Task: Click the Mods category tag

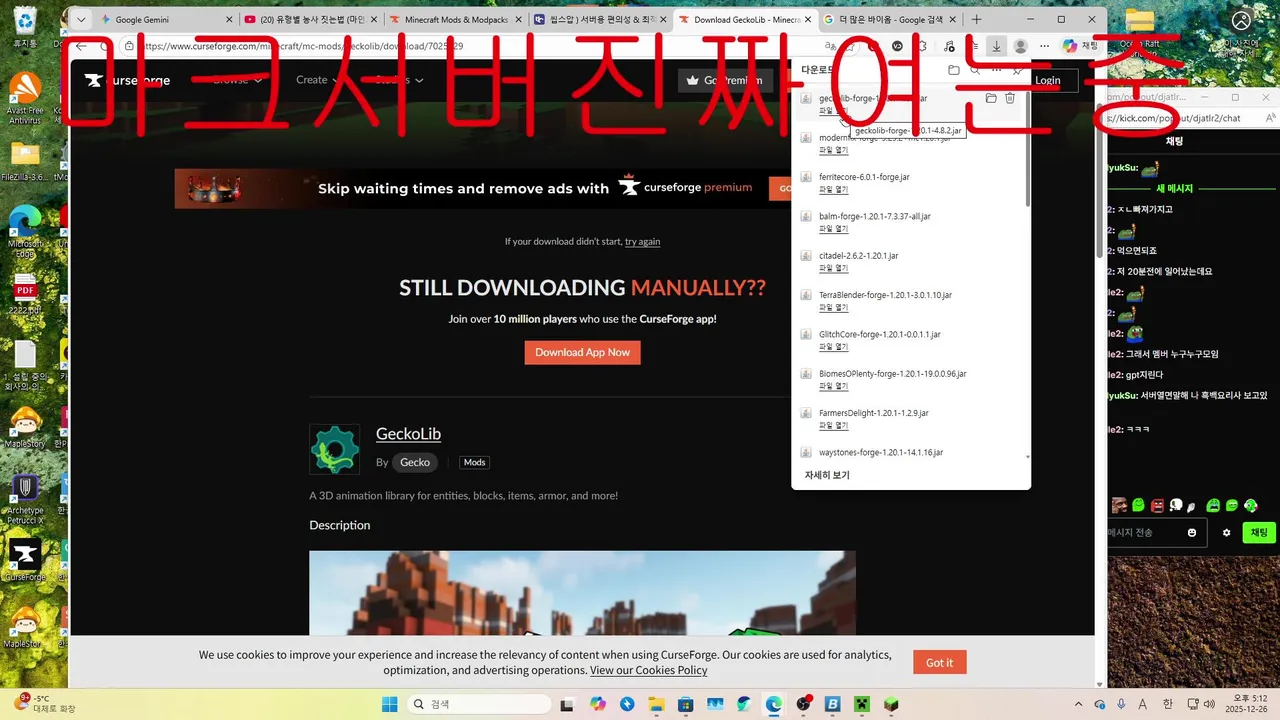Action: [474, 462]
